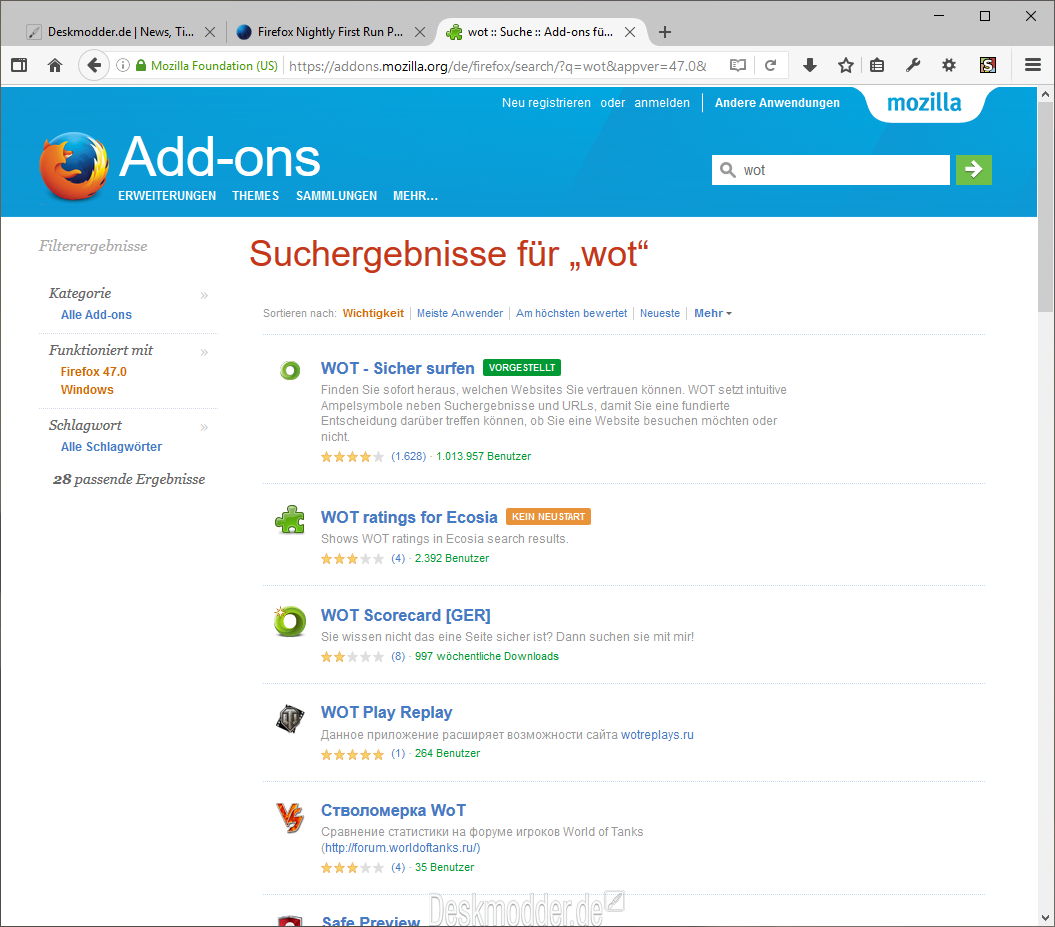The height and width of the screenshot is (927, 1055).
Task: Click the WOT Scorecard [GER] icon
Action: pos(290,620)
